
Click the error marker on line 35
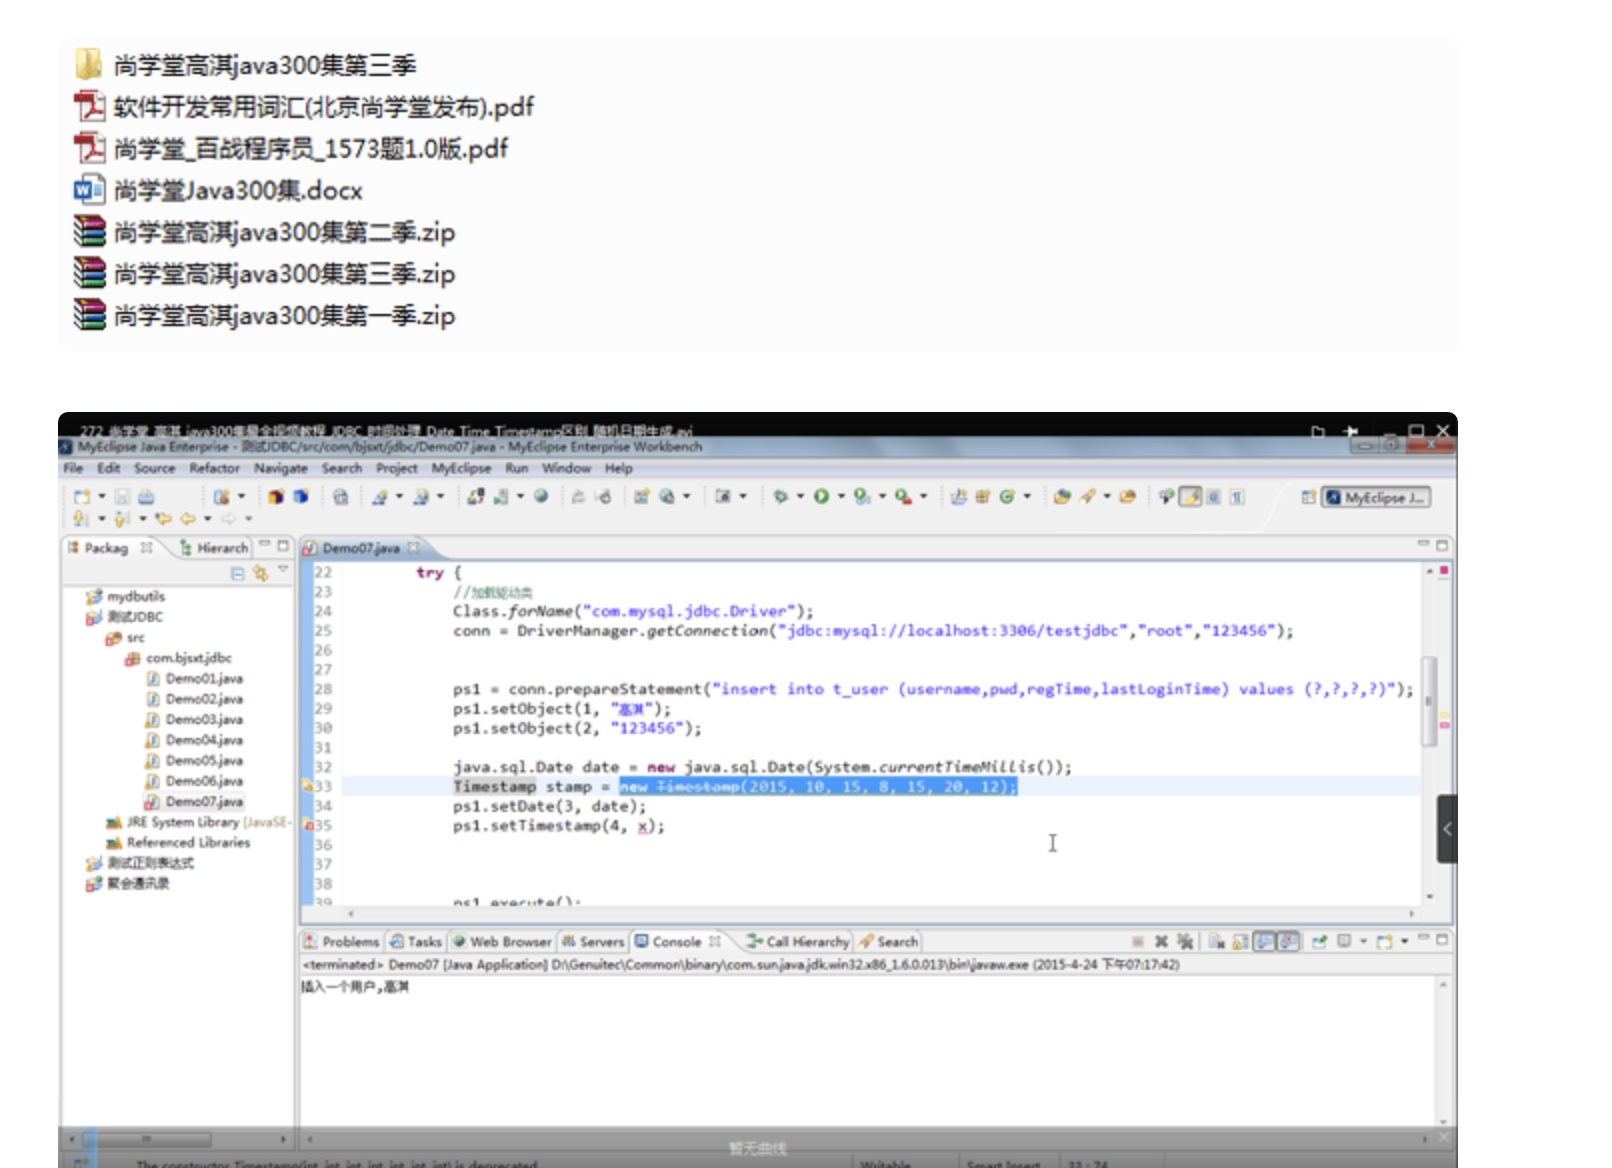[x=308, y=826]
